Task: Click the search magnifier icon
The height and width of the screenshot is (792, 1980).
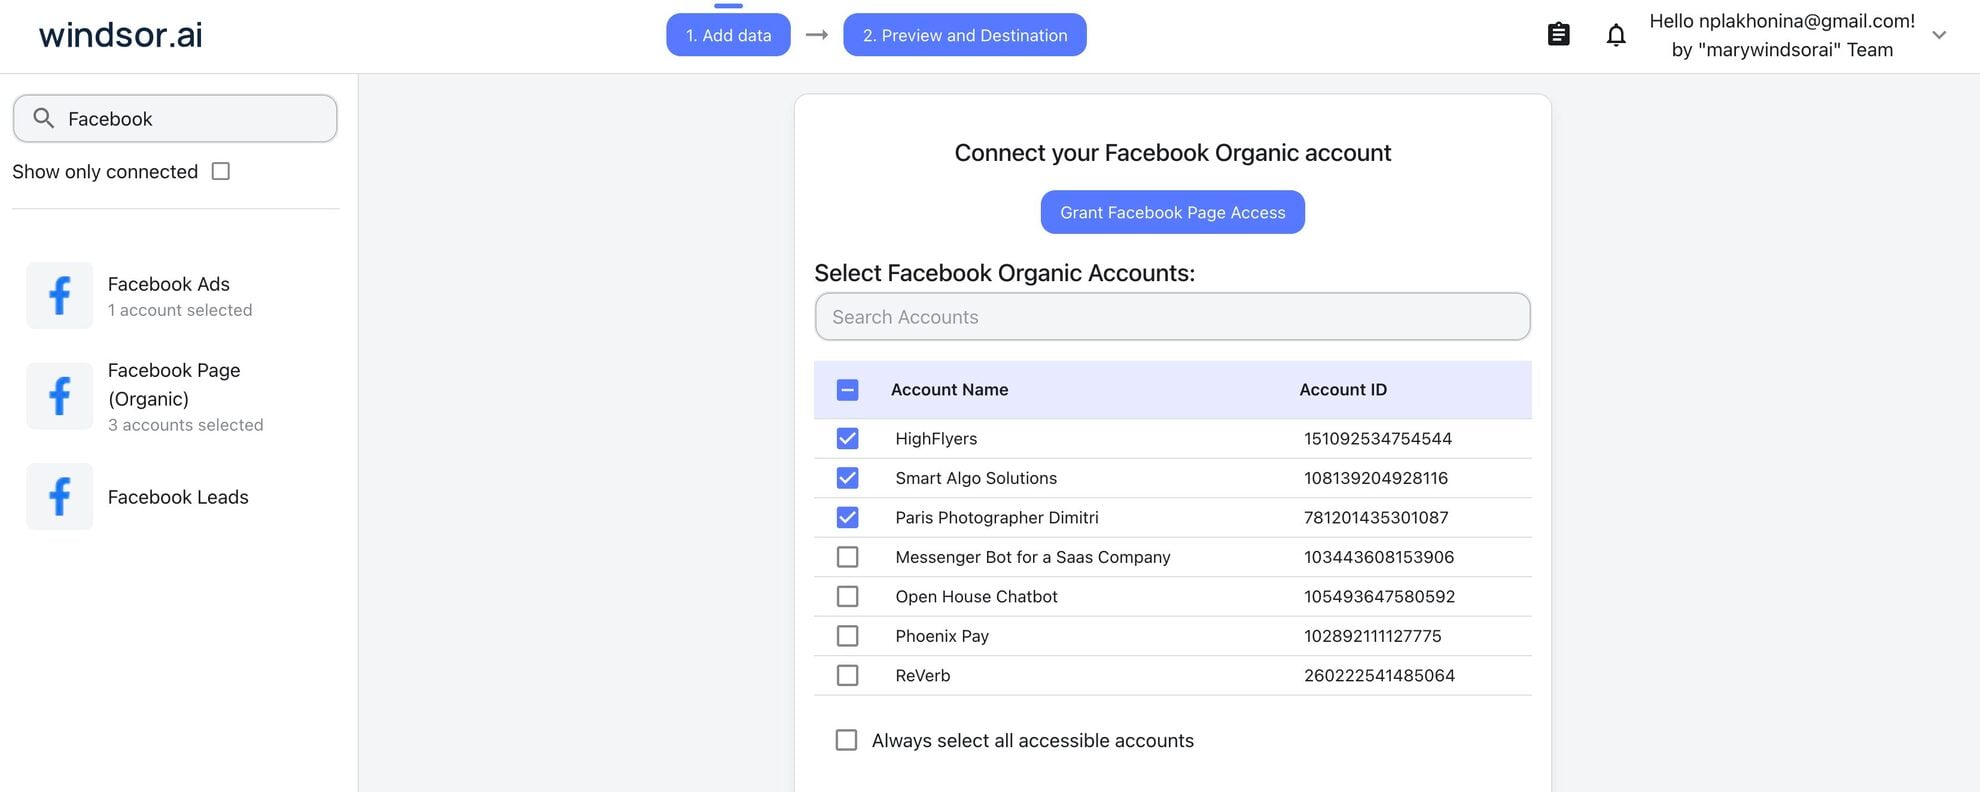Action: [x=43, y=118]
